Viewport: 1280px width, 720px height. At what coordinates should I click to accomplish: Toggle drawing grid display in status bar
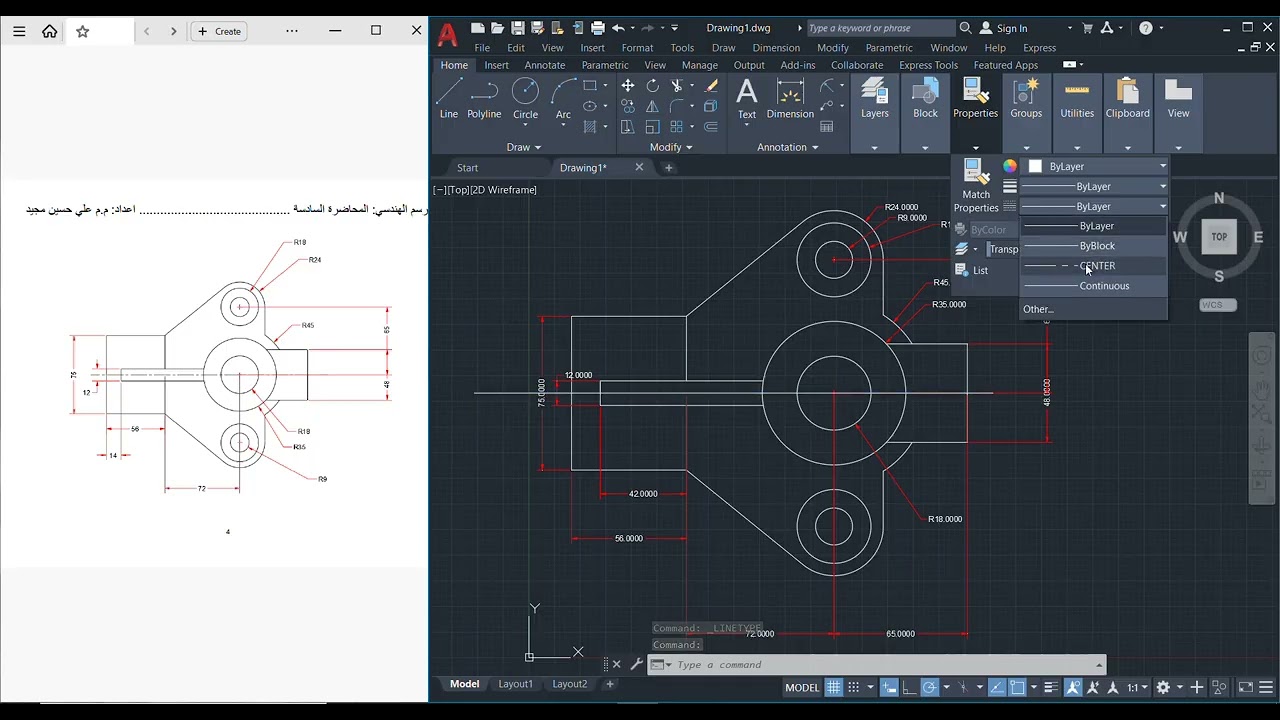click(833, 687)
